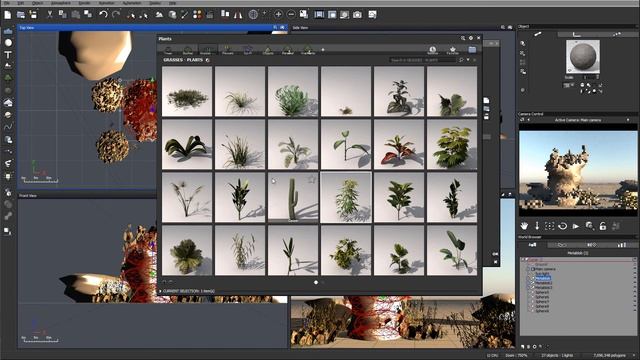The width and height of the screenshot is (640, 360).
Task: Open the File menu
Action: (x=7, y=3)
